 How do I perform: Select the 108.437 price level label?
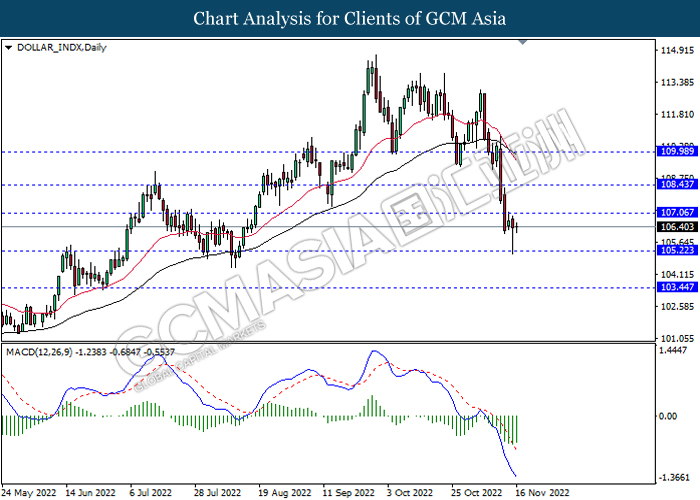click(677, 184)
